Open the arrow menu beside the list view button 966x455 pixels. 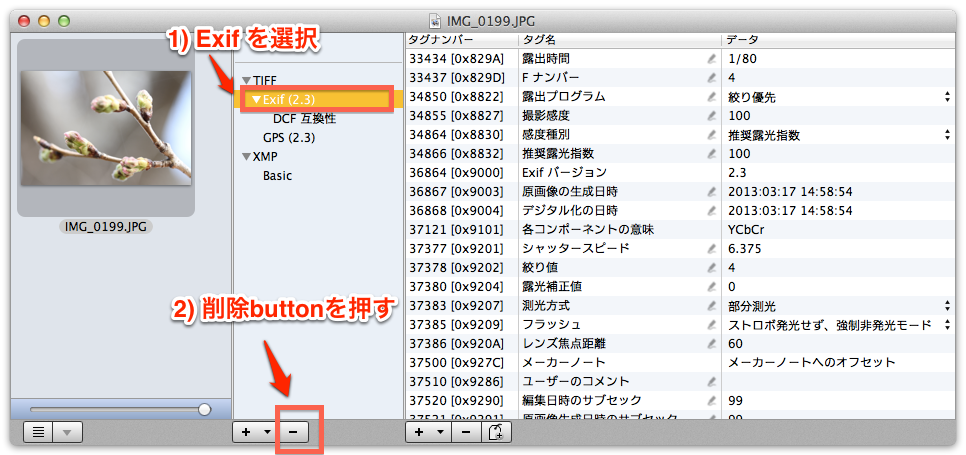(68, 432)
